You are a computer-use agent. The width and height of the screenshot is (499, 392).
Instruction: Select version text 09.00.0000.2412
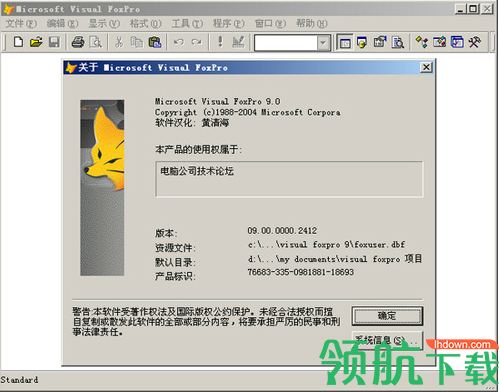coord(282,231)
